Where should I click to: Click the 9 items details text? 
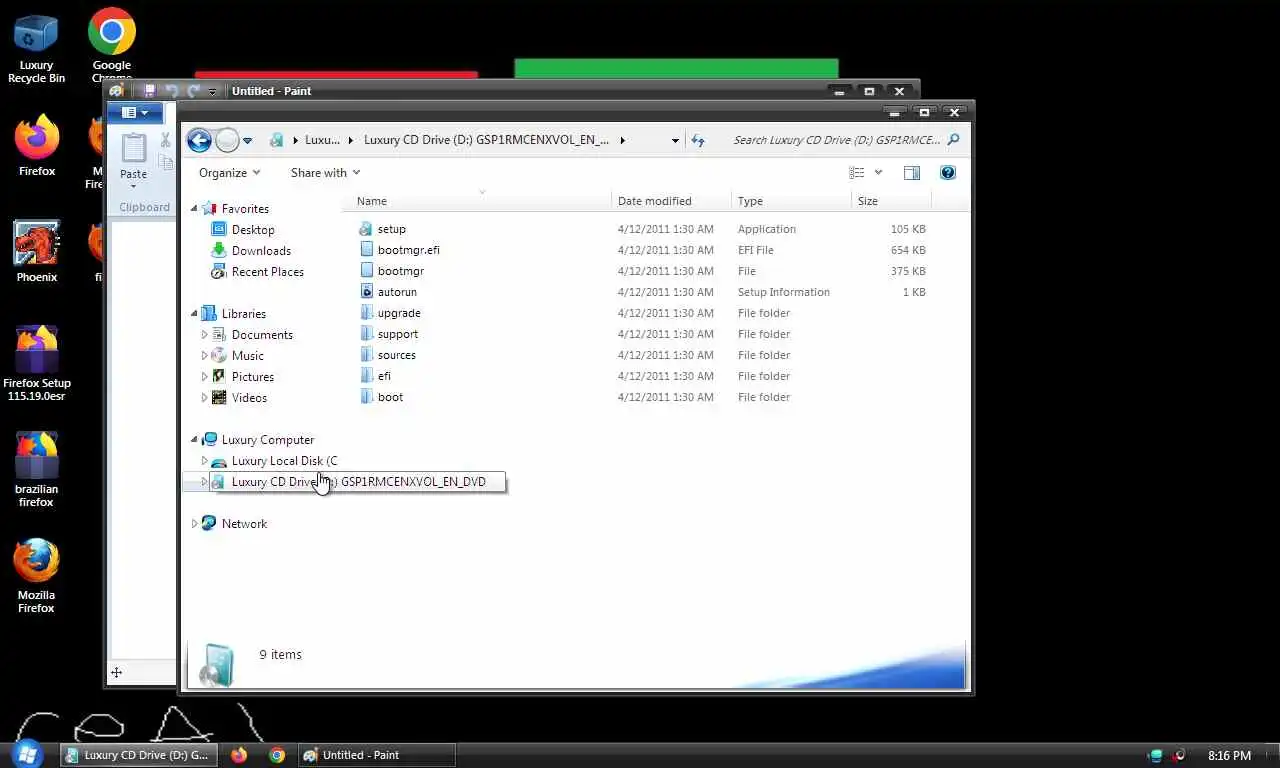coord(280,655)
